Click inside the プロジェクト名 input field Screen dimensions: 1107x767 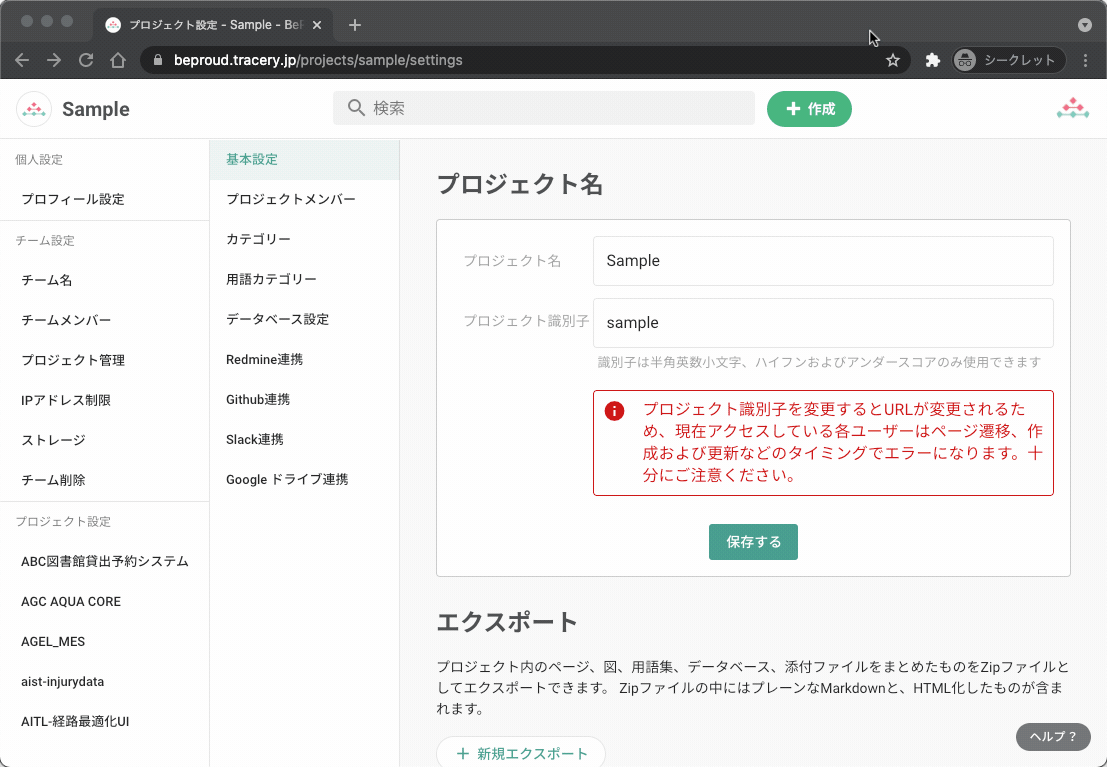pyautogui.click(x=823, y=261)
